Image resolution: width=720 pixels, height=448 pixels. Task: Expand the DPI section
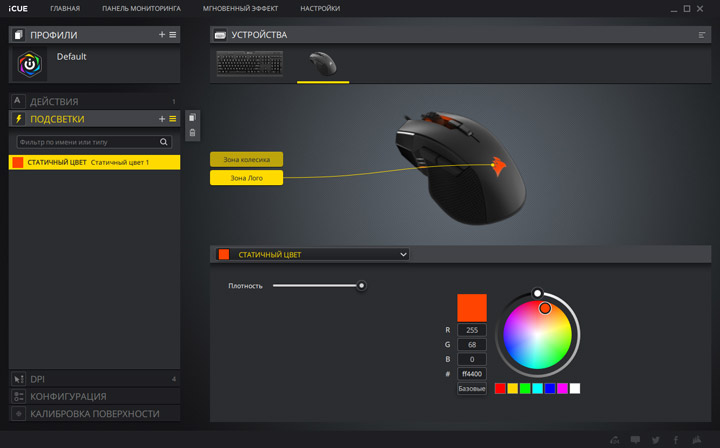pyautogui.click(x=94, y=379)
